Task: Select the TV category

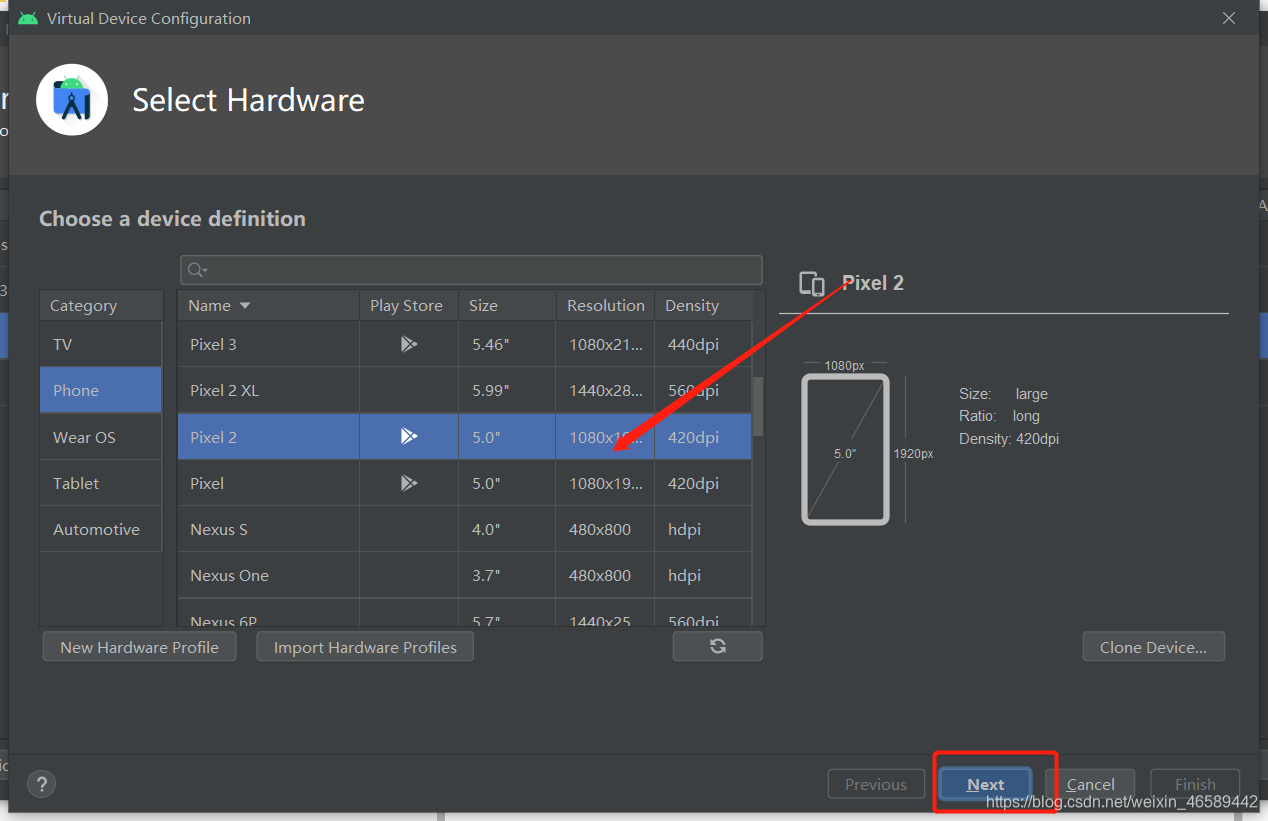Action: click(101, 344)
